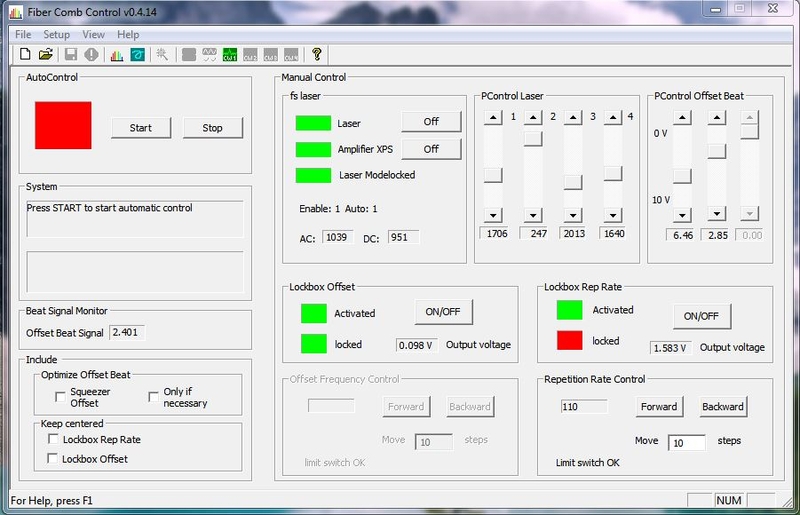Click Lockbox Offset output voltage 0.098 V
The width and height of the screenshot is (800, 515).
pyautogui.click(x=416, y=346)
